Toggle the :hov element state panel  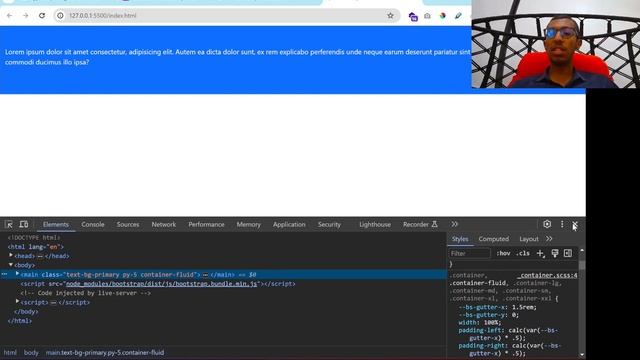tap(503, 253)
